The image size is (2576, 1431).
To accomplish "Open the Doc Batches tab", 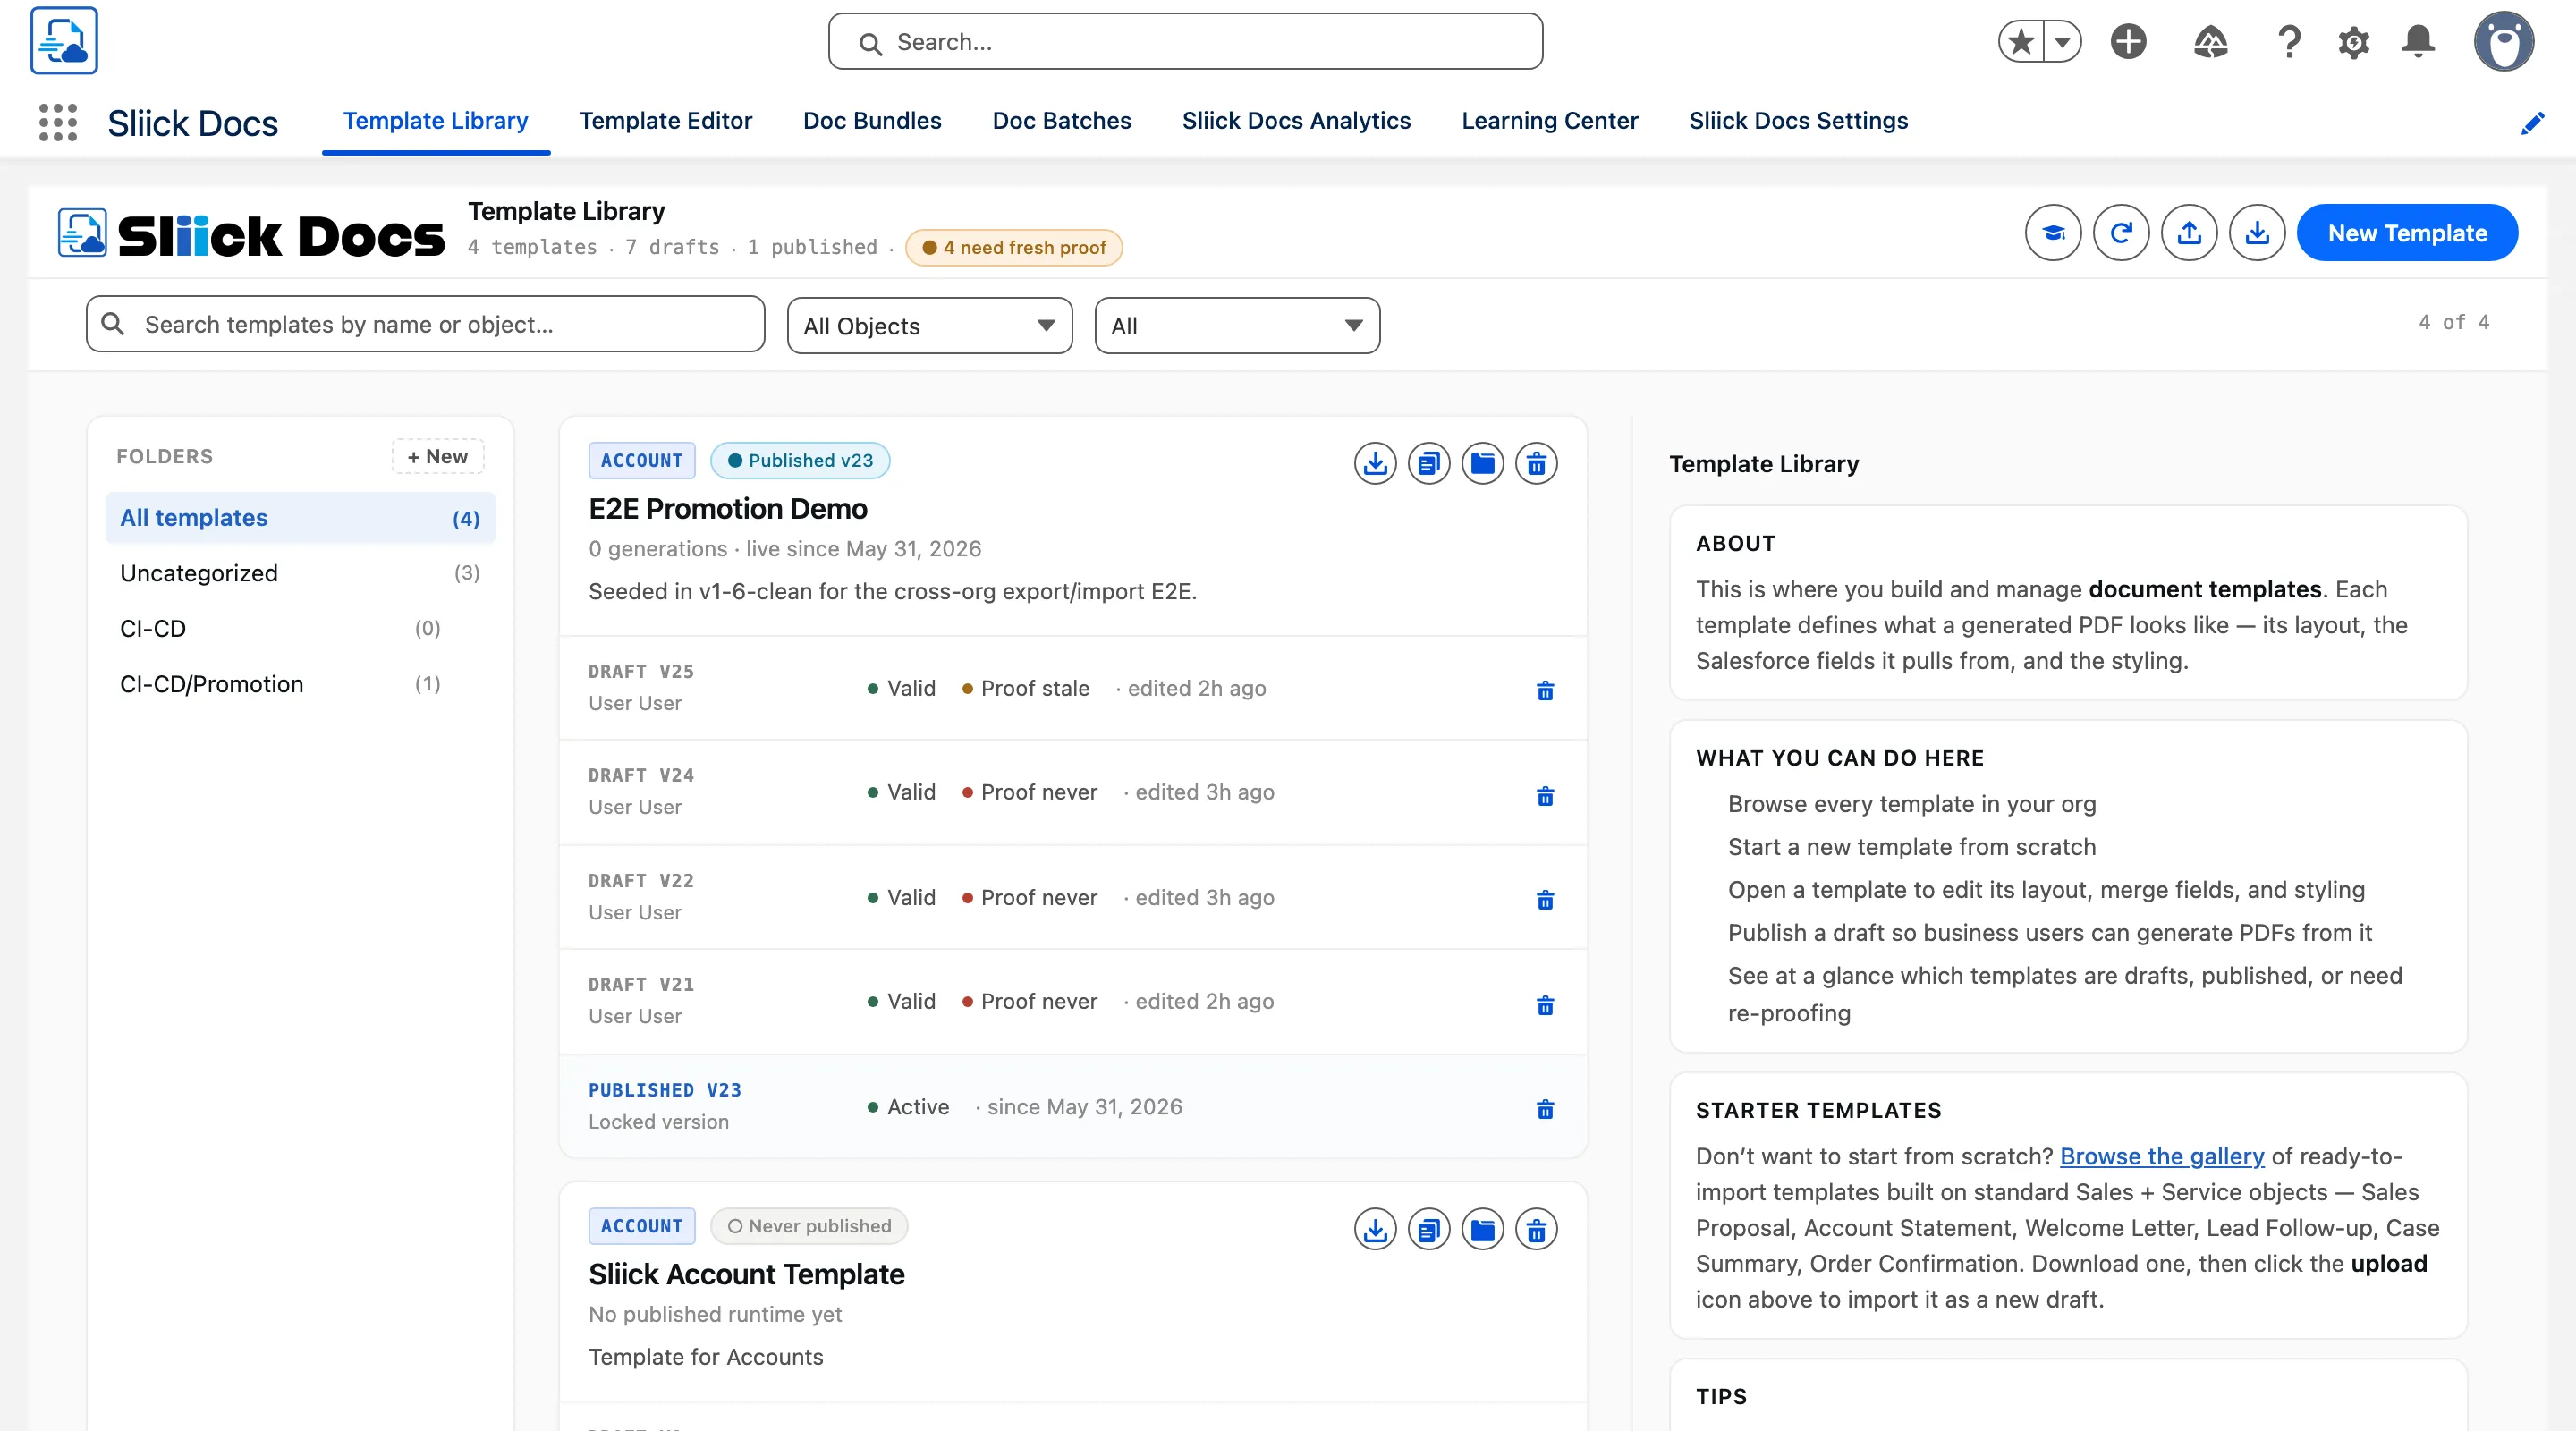I will (1061, 121).
